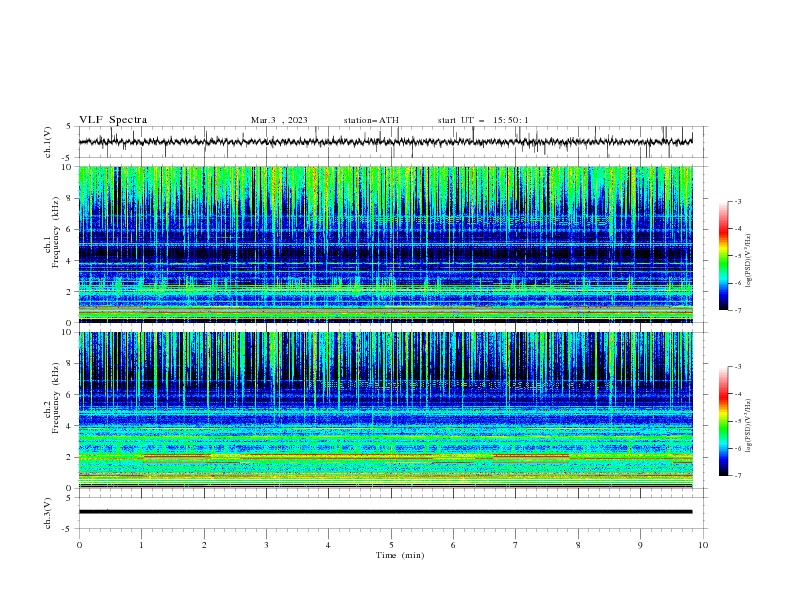Viewport: 792px width, 612px height.
Task: Click the 'station=ATH' header label
Action: coord(371,120)
